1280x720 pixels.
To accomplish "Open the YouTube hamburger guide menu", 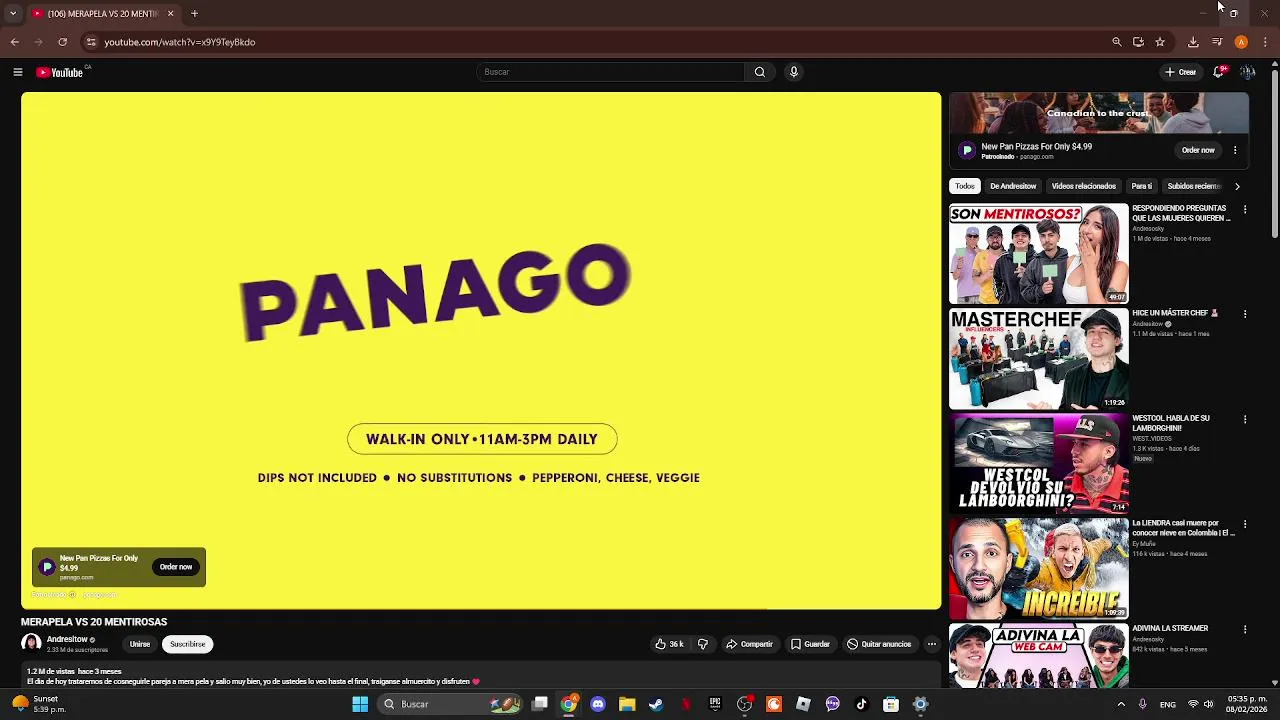I will coord(17,72).
